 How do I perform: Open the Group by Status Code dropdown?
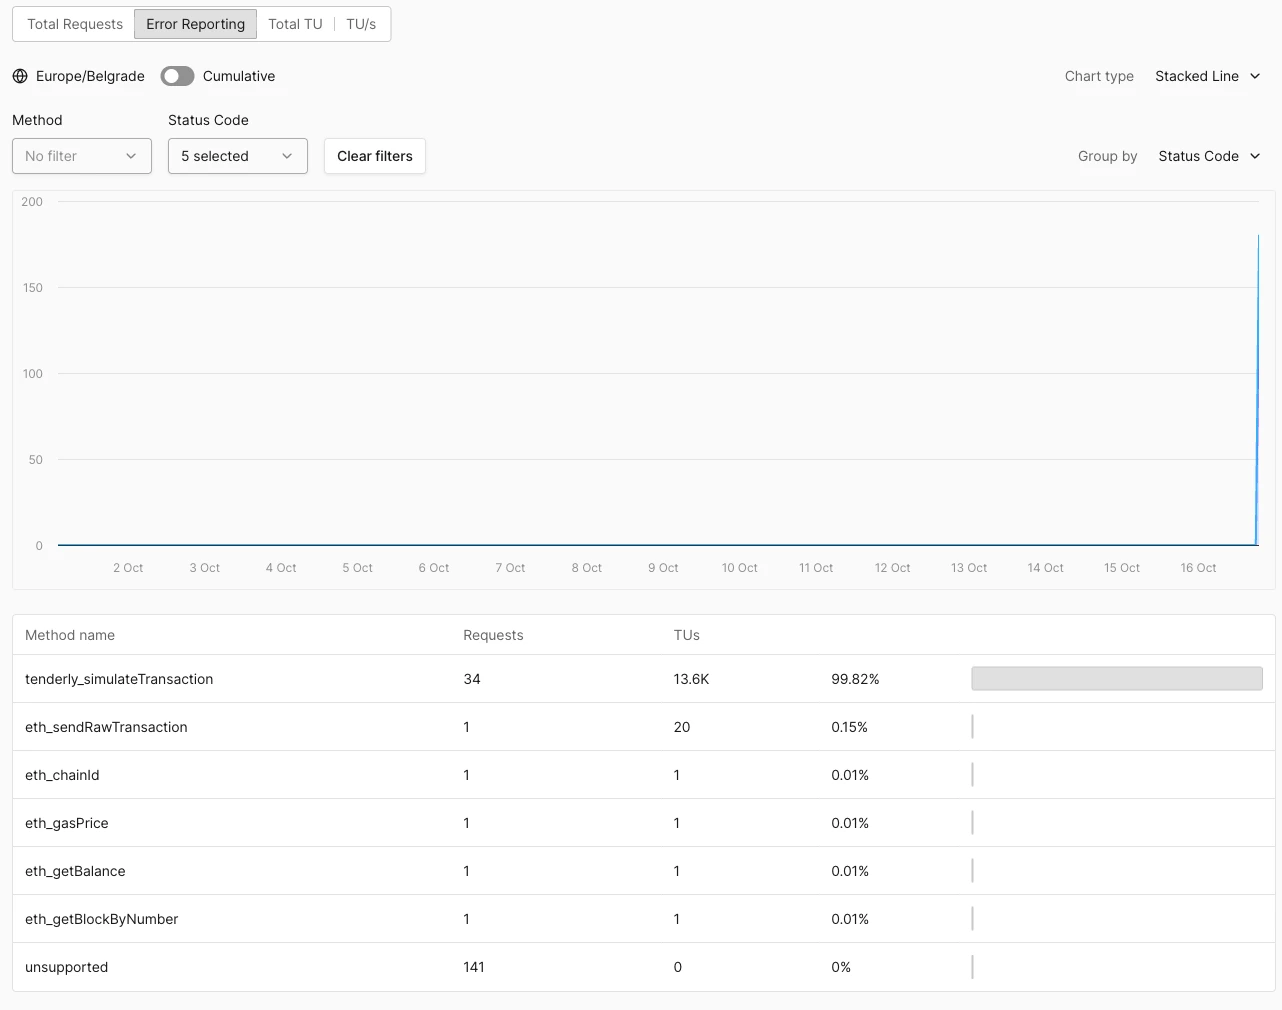pos(1210,156)
